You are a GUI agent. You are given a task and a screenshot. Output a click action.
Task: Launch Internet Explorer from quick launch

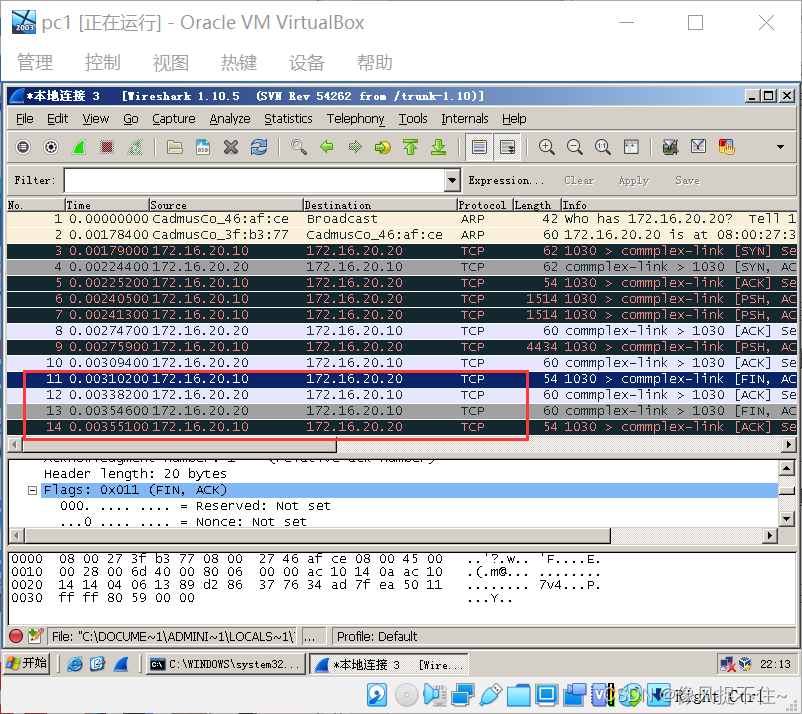75,664
